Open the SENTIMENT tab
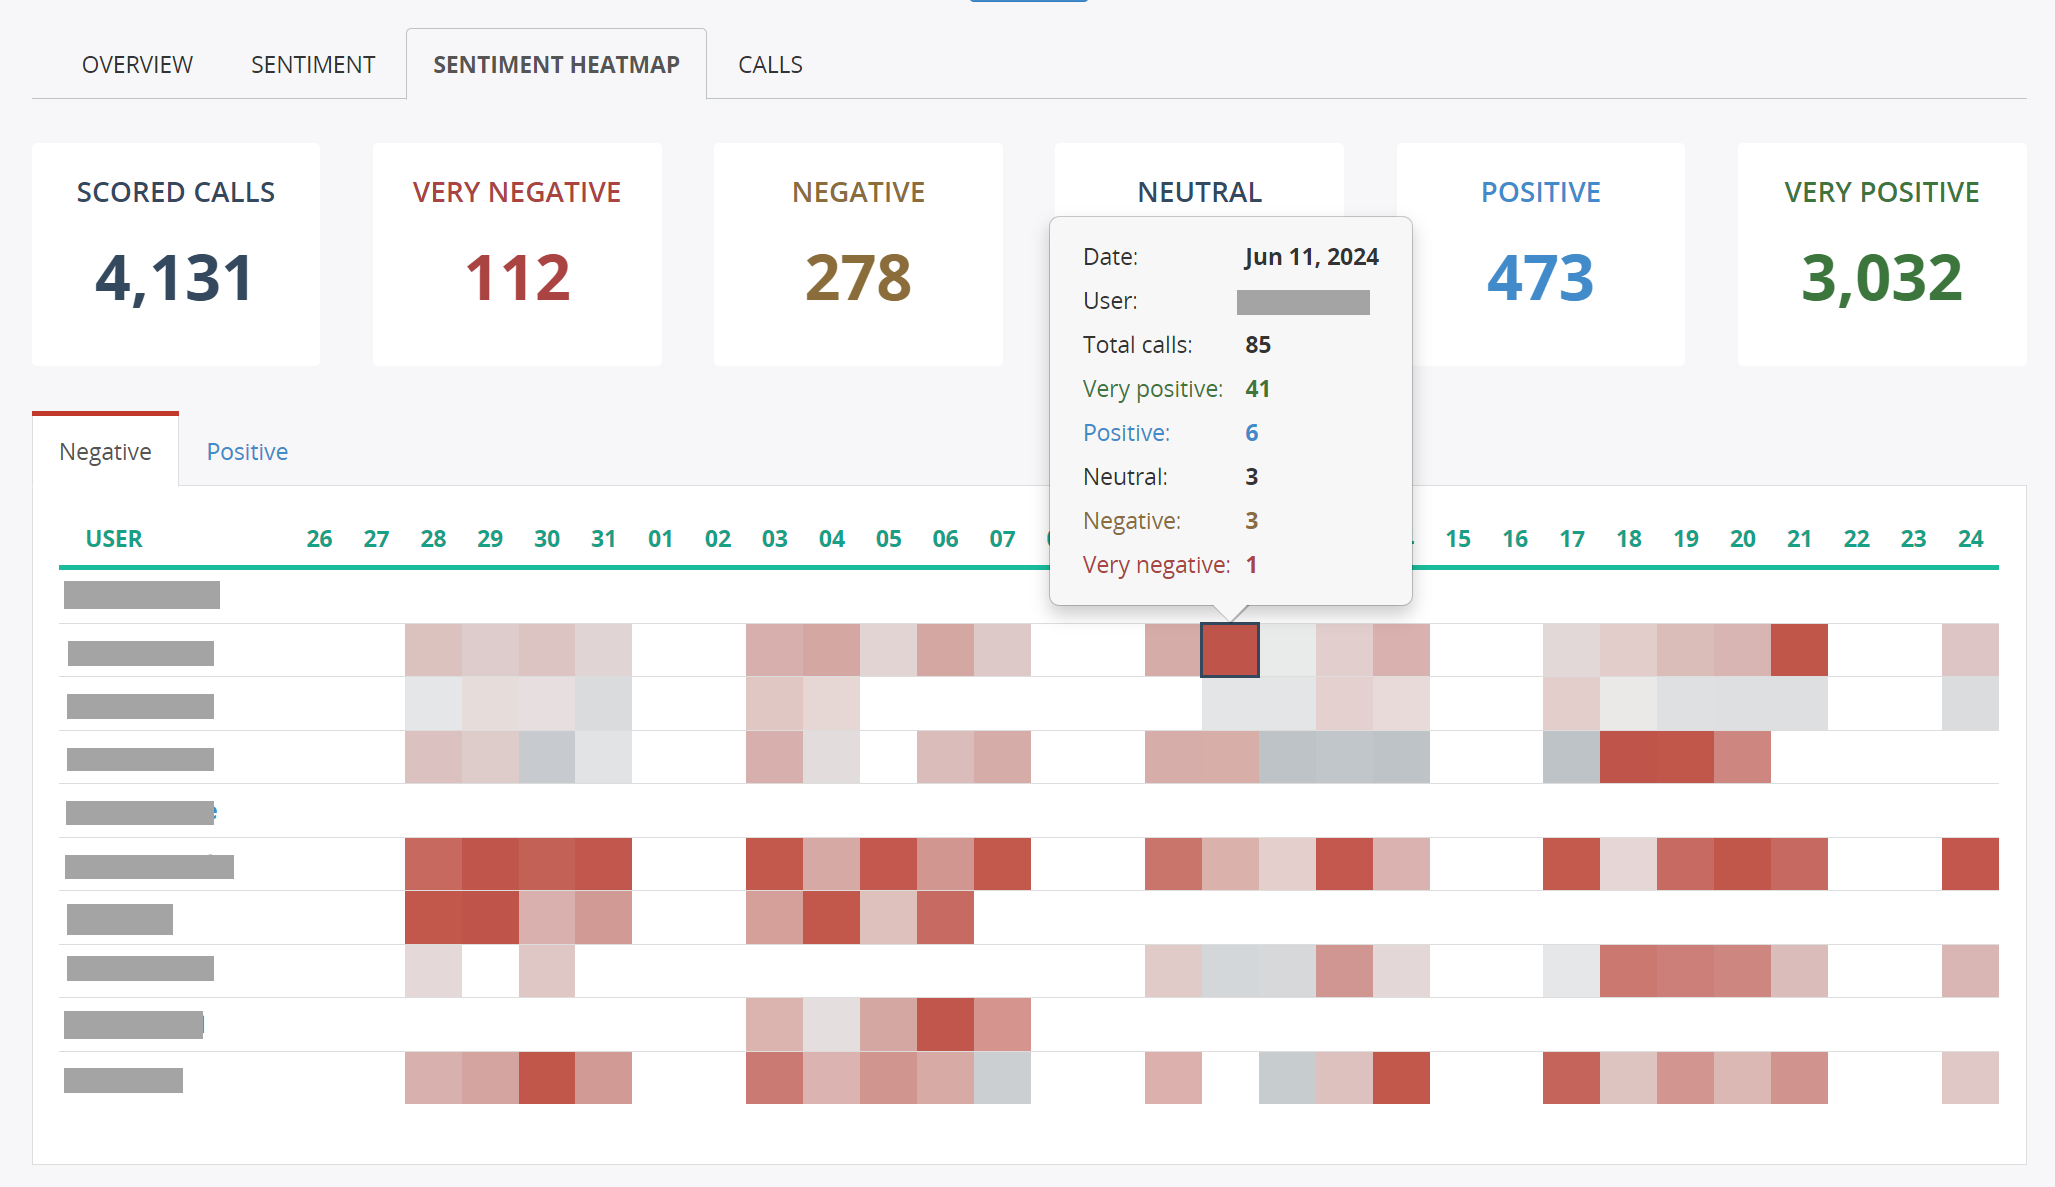 pyautogui.click(x=313, y=65)
